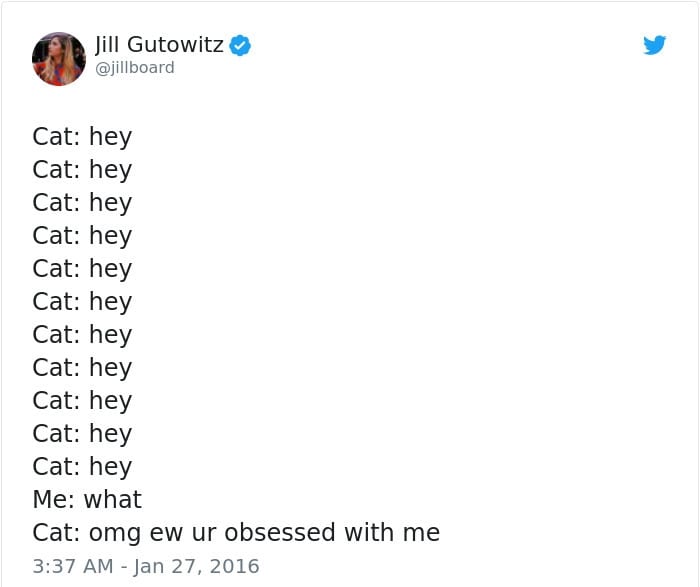The width and height of the screenshot is (700, 587).
Task: Click the surname "Gutowitz" in the header
Action: tap(175, 45)
